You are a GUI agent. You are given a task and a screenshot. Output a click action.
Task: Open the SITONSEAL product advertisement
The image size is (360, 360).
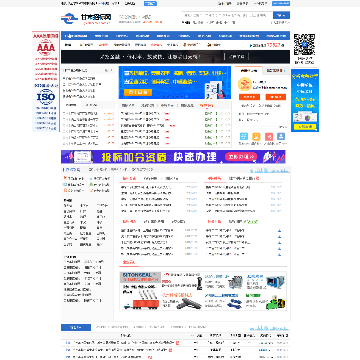140,291
